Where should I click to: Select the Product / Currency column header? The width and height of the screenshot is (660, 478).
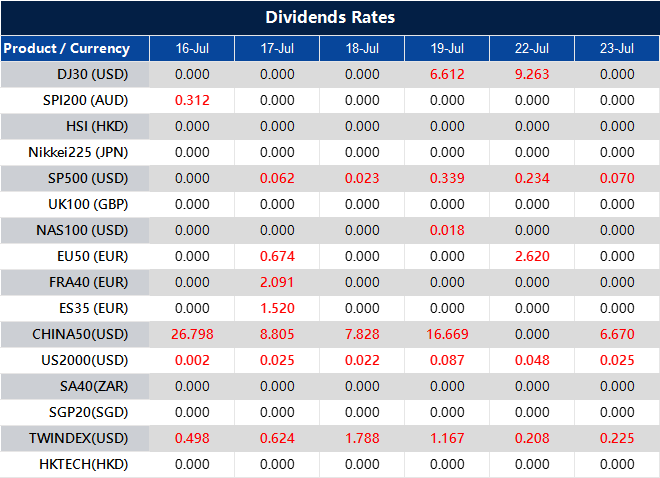tap(66, 48)
